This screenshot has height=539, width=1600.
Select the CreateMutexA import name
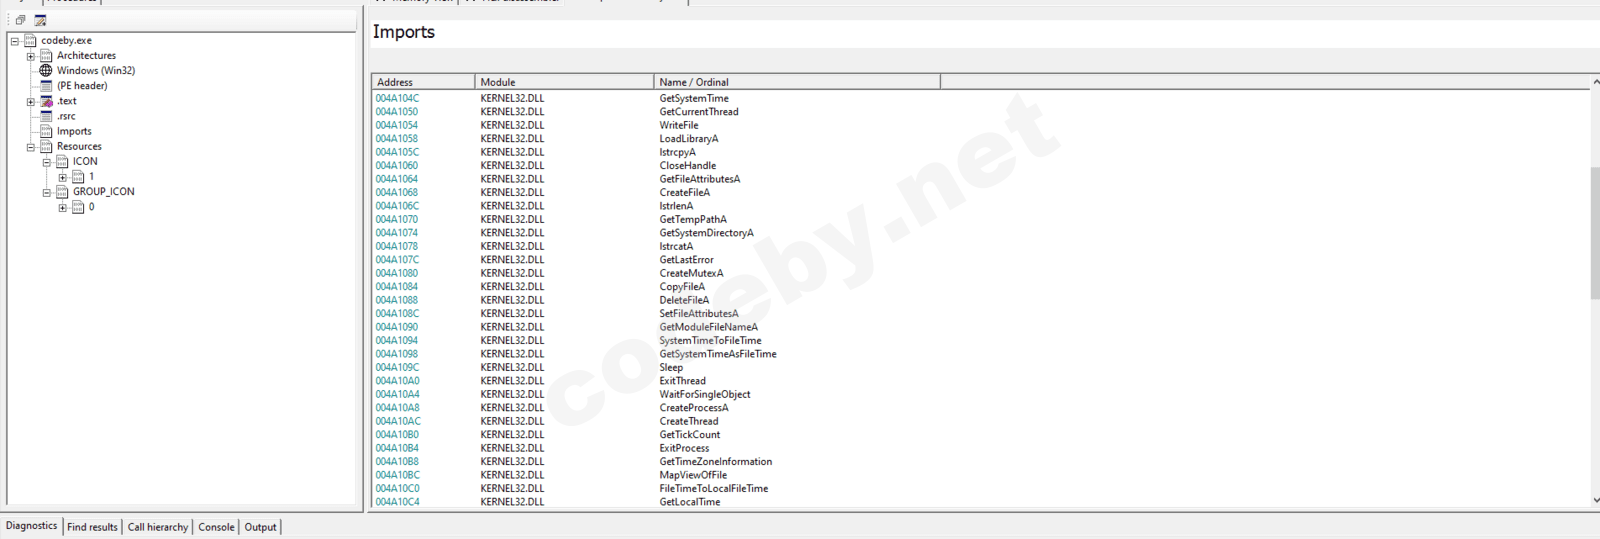point(691,273)
